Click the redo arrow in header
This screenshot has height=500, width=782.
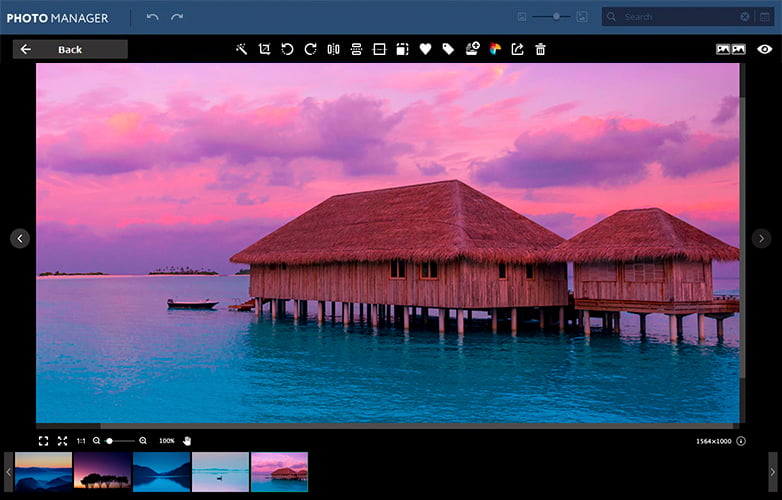177,17
